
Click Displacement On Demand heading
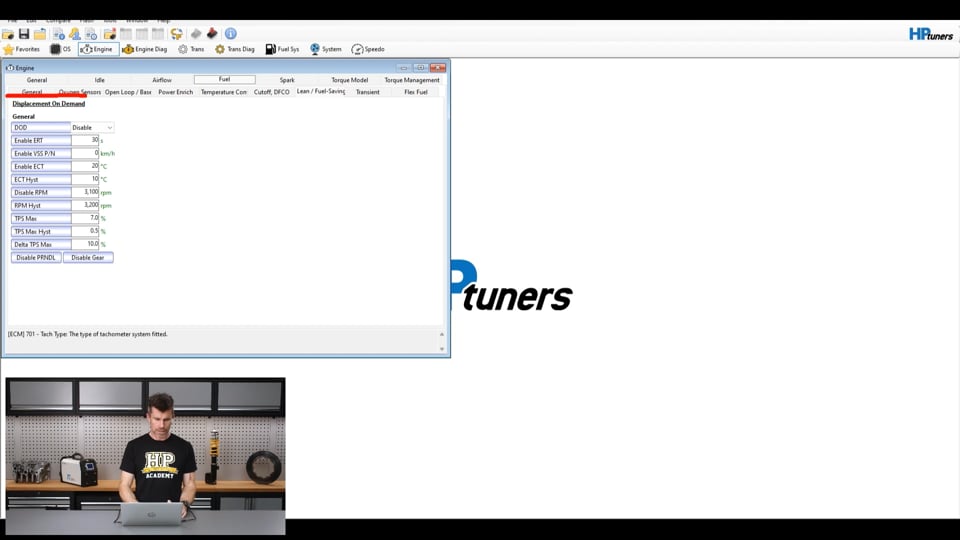tap(48, 103)
